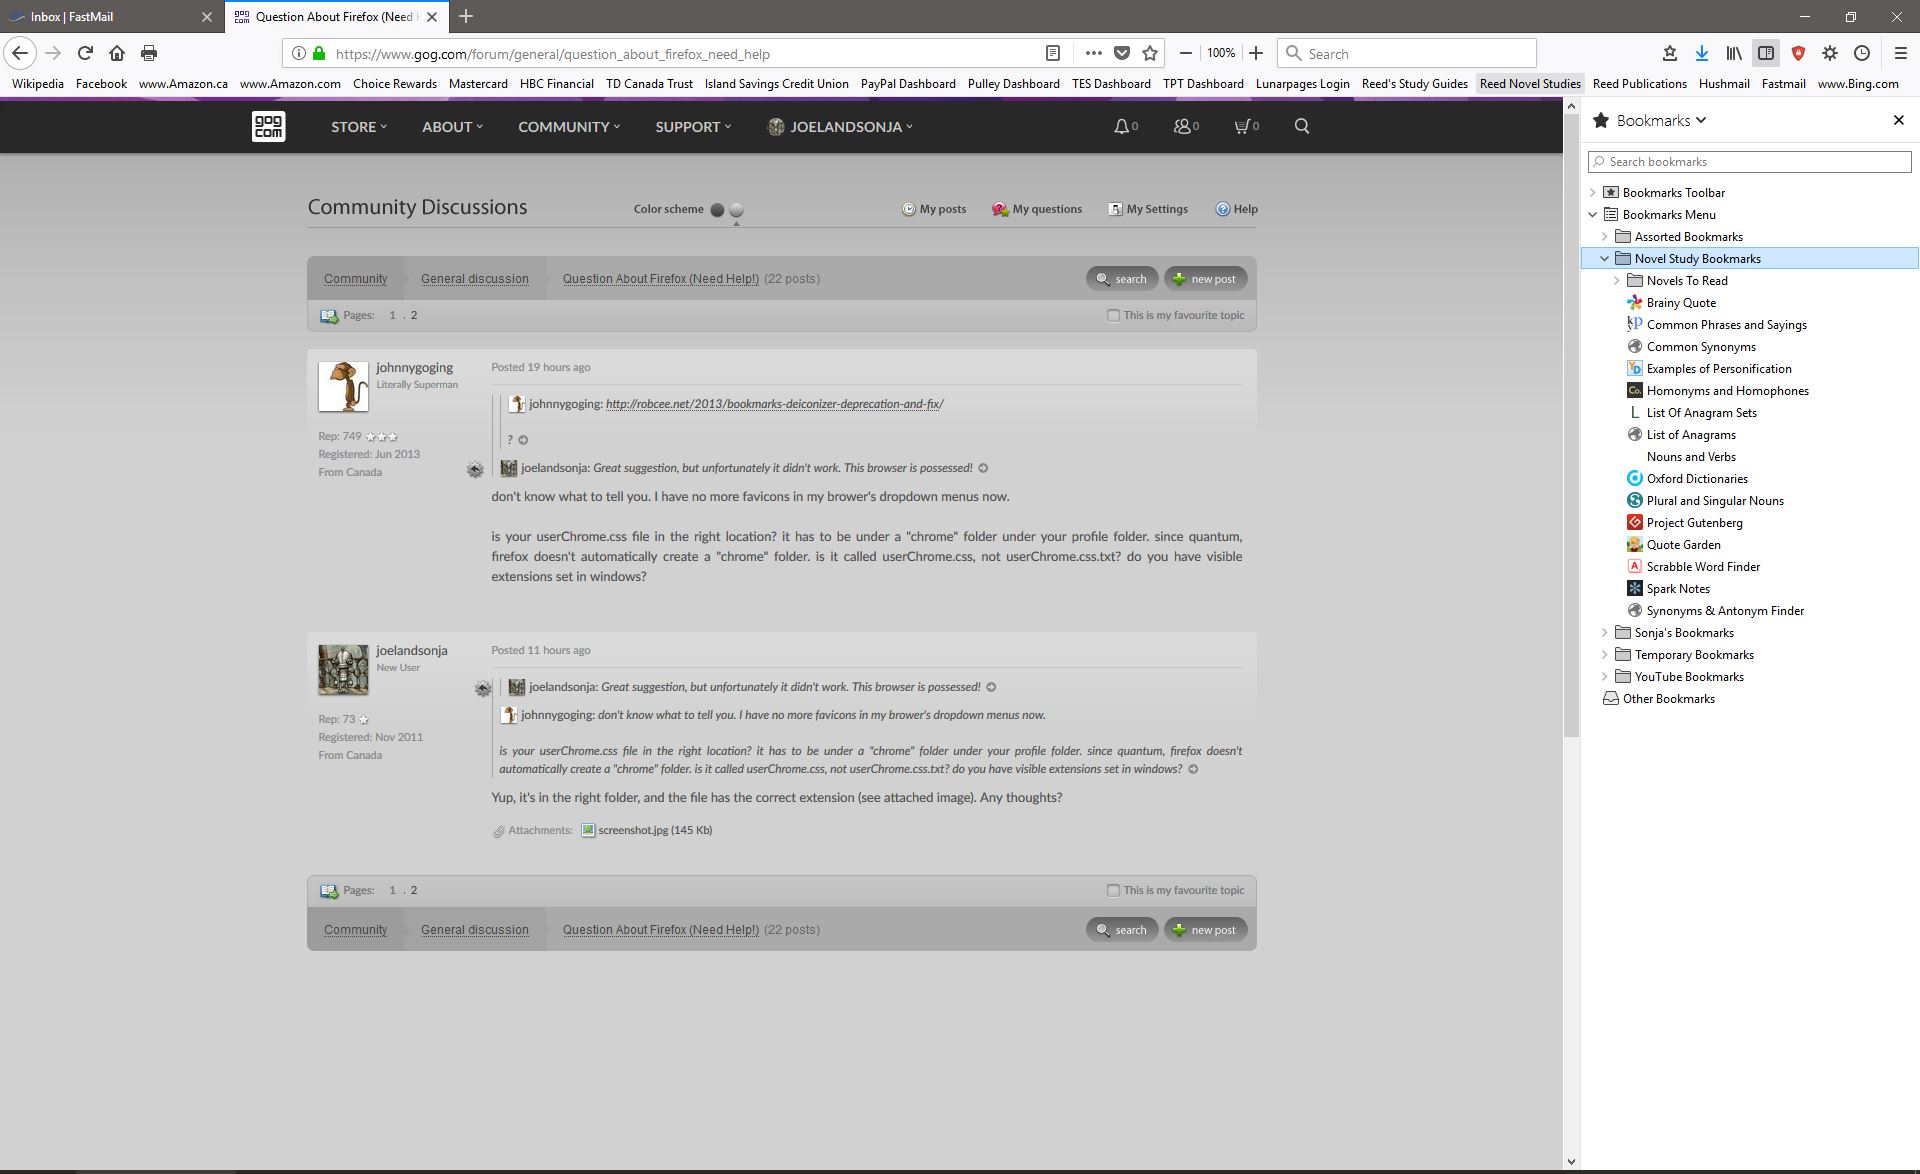
Task: Close the bookmarks sidebar
Action: (x=1898, y=120)
